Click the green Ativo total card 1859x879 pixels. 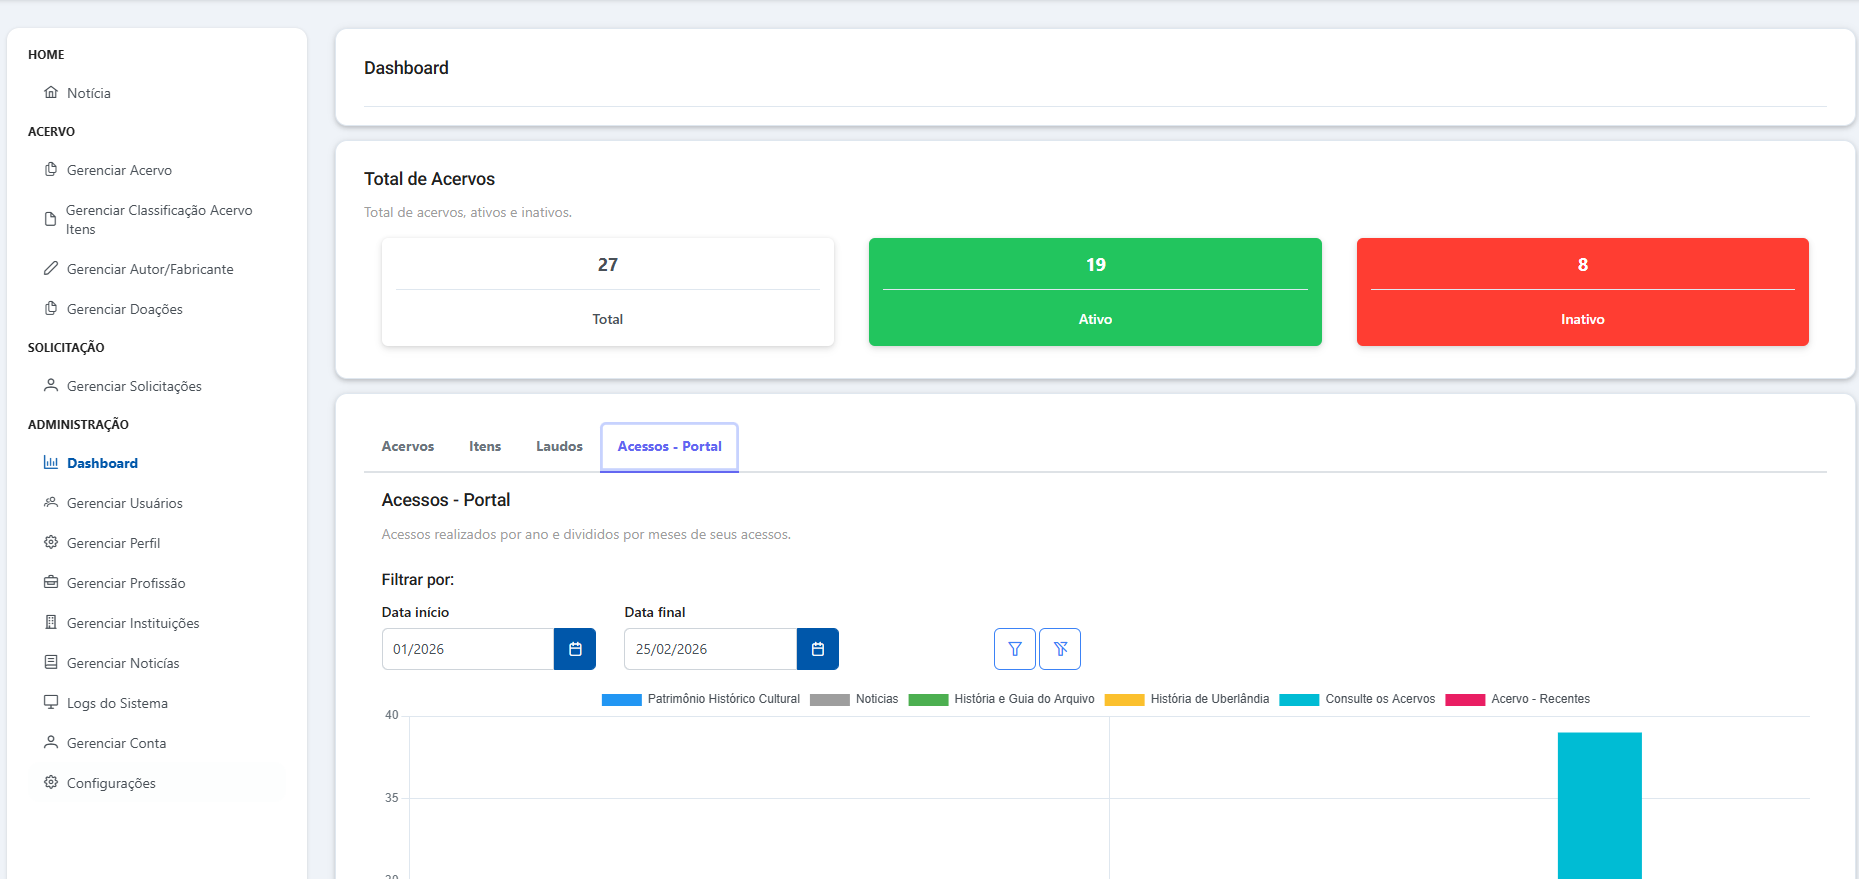pyautogui.click(x=1095, y=292)
